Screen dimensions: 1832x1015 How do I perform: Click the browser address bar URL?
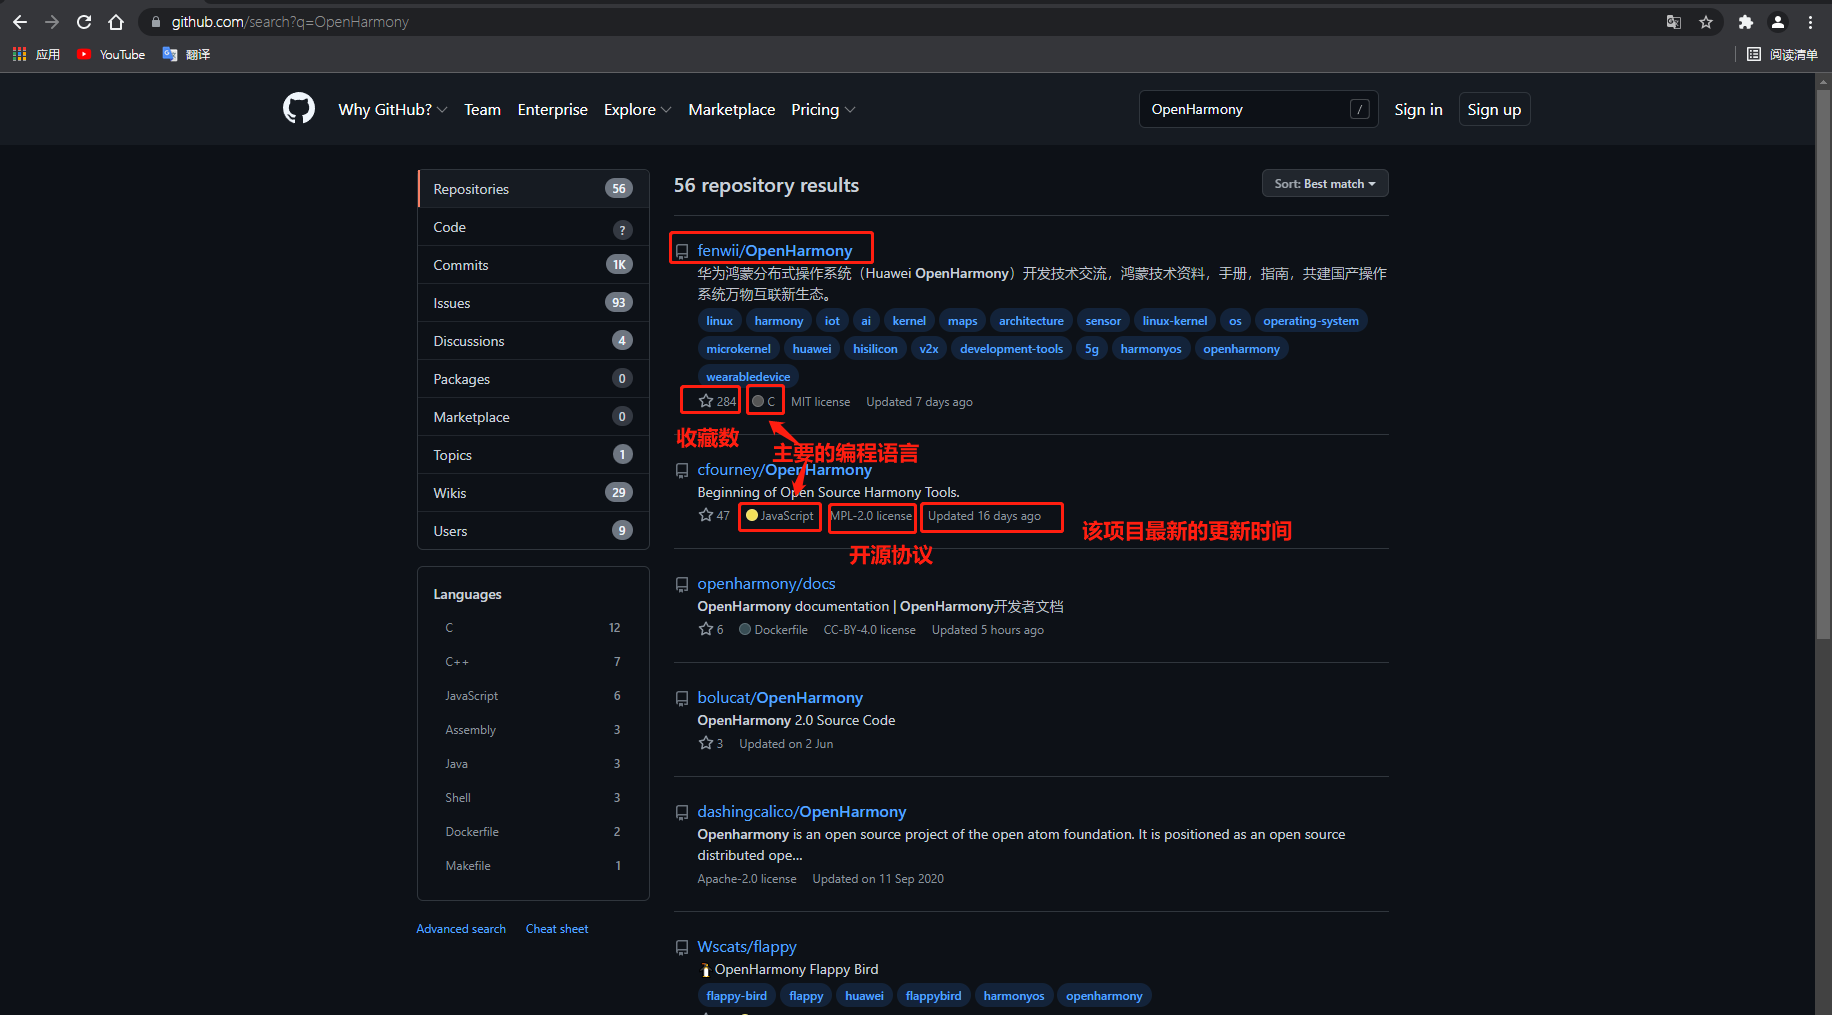click(x=290, y=22)
